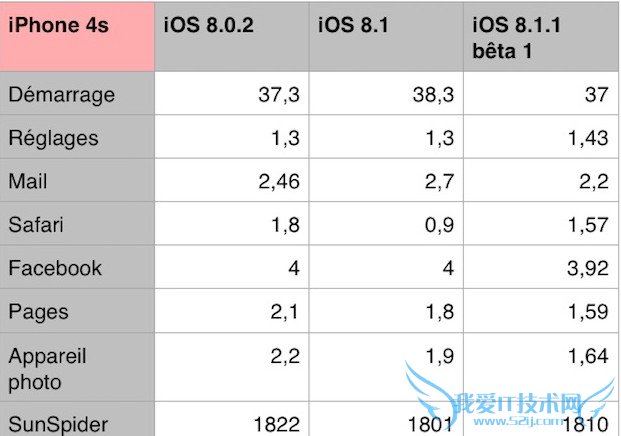Viewport: 621px width, 436px height.
Task: Click the pink iPhone 4s header cell
Action: click(x=78, y=35)
